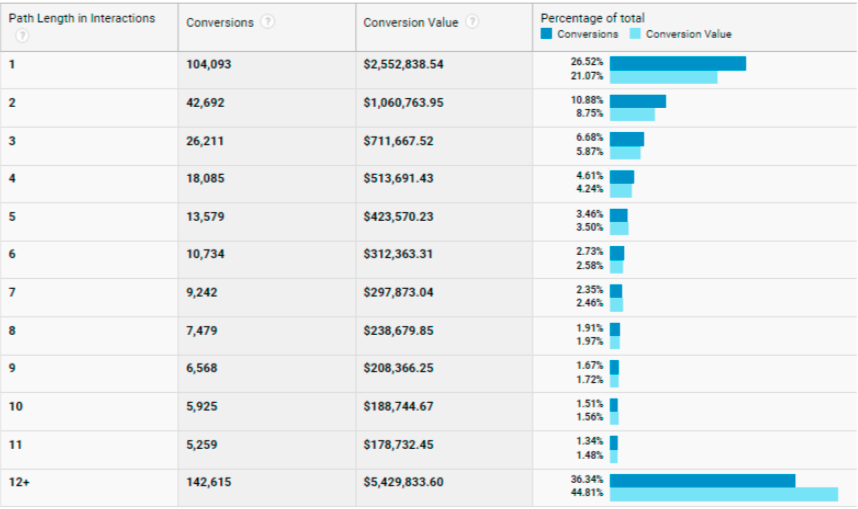Select conversions value 7,479
This screenshot has width=858, height=509.
point(201,330)
